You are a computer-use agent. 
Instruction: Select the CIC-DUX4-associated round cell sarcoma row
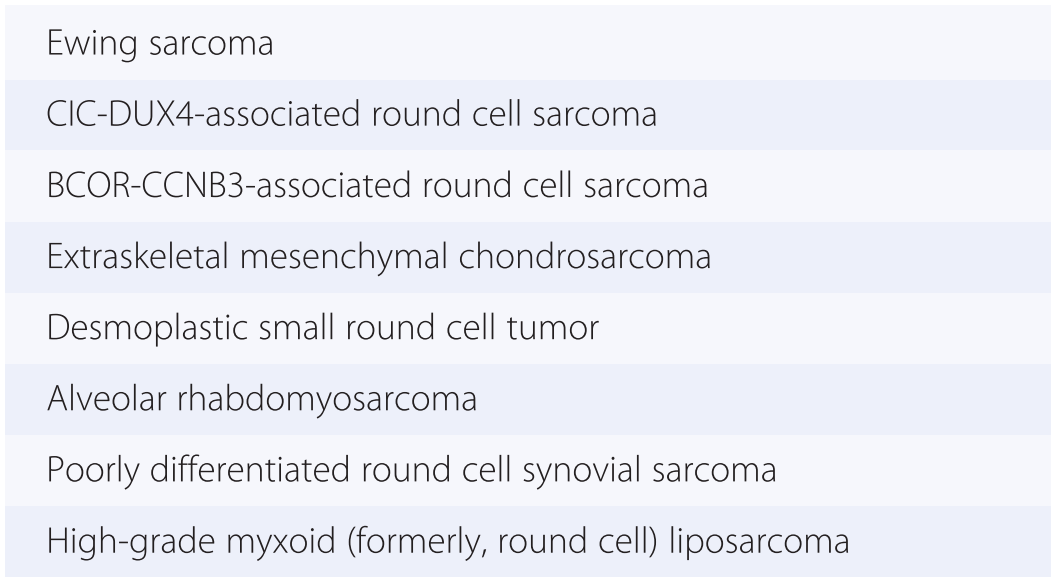coord(527,115)
